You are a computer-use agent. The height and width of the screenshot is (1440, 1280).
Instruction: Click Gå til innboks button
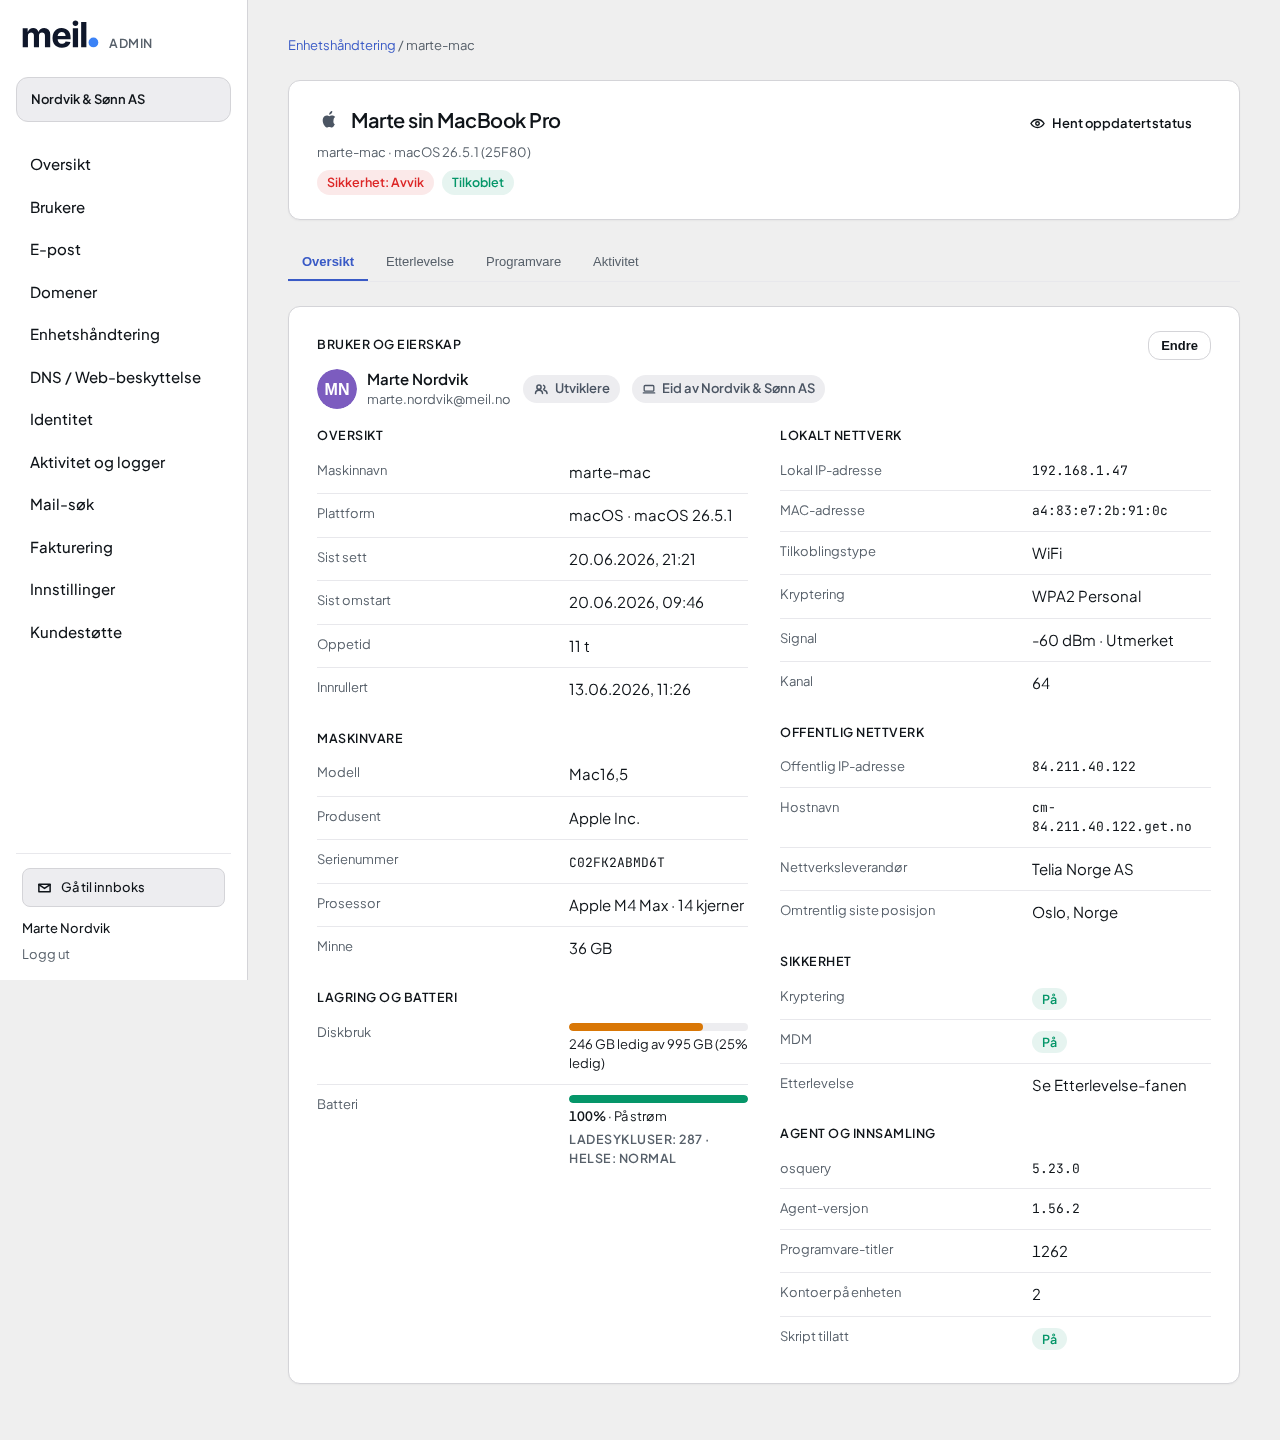(x=123, y=888)
